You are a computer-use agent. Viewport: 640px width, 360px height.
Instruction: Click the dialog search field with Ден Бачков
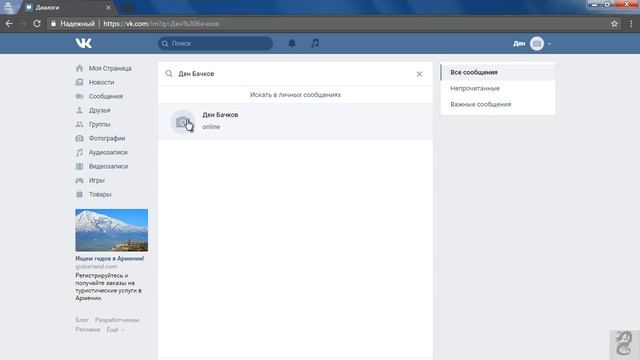[x=294, y=74]
